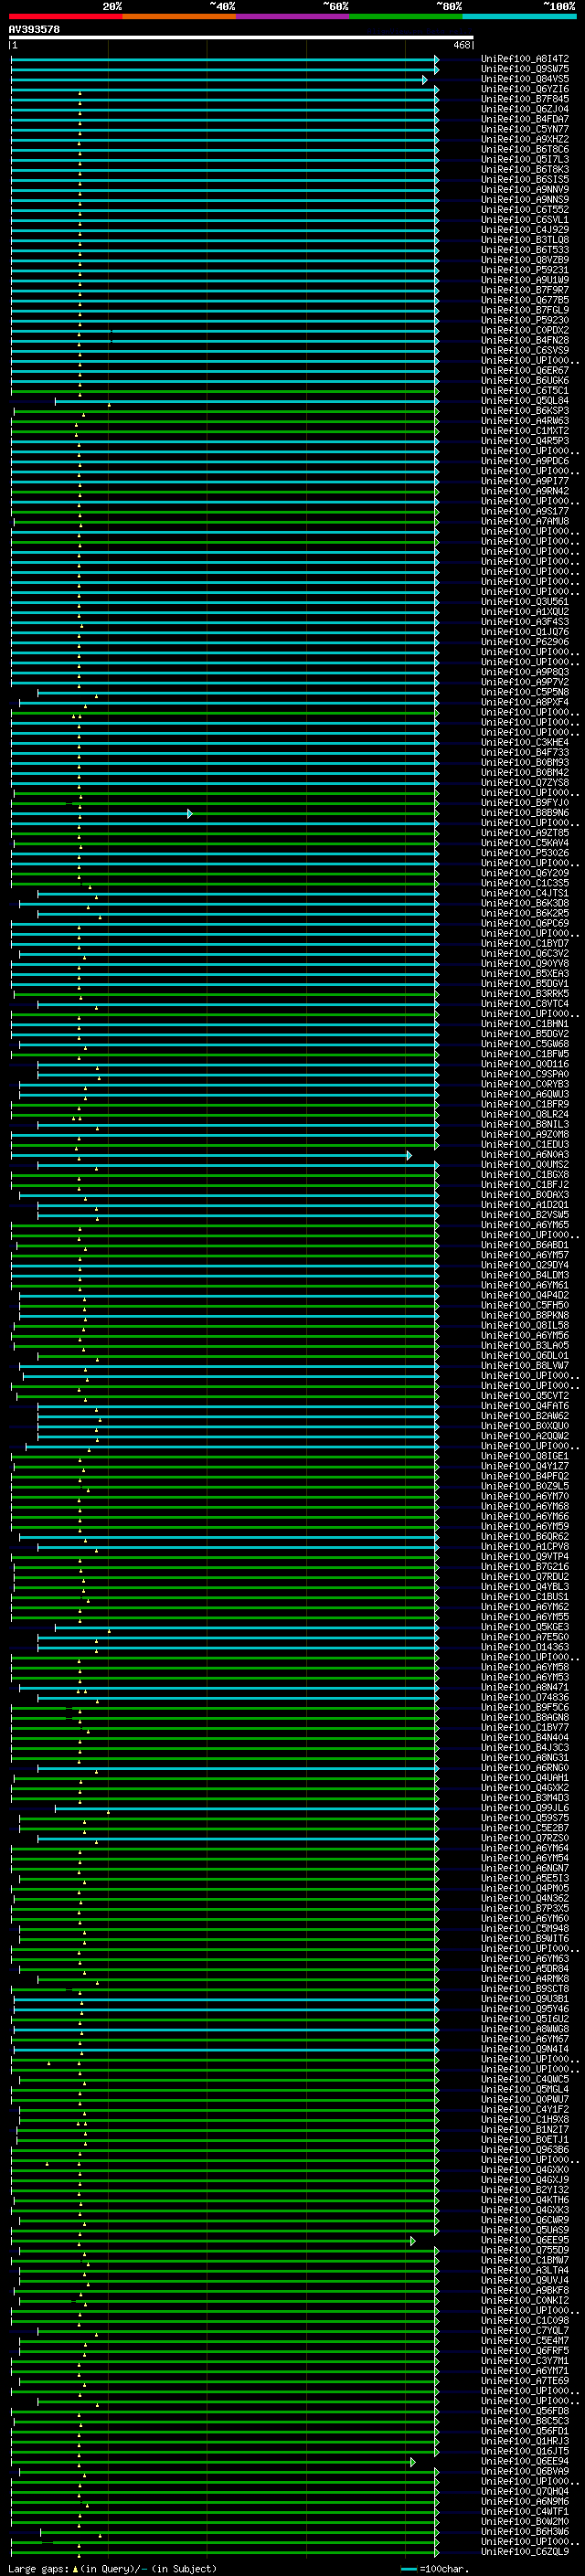Click the arrowhead ending the UniRef100_A6N0A3 bar
Viewport: 585px width, 2576px height.
point(409,1155)
